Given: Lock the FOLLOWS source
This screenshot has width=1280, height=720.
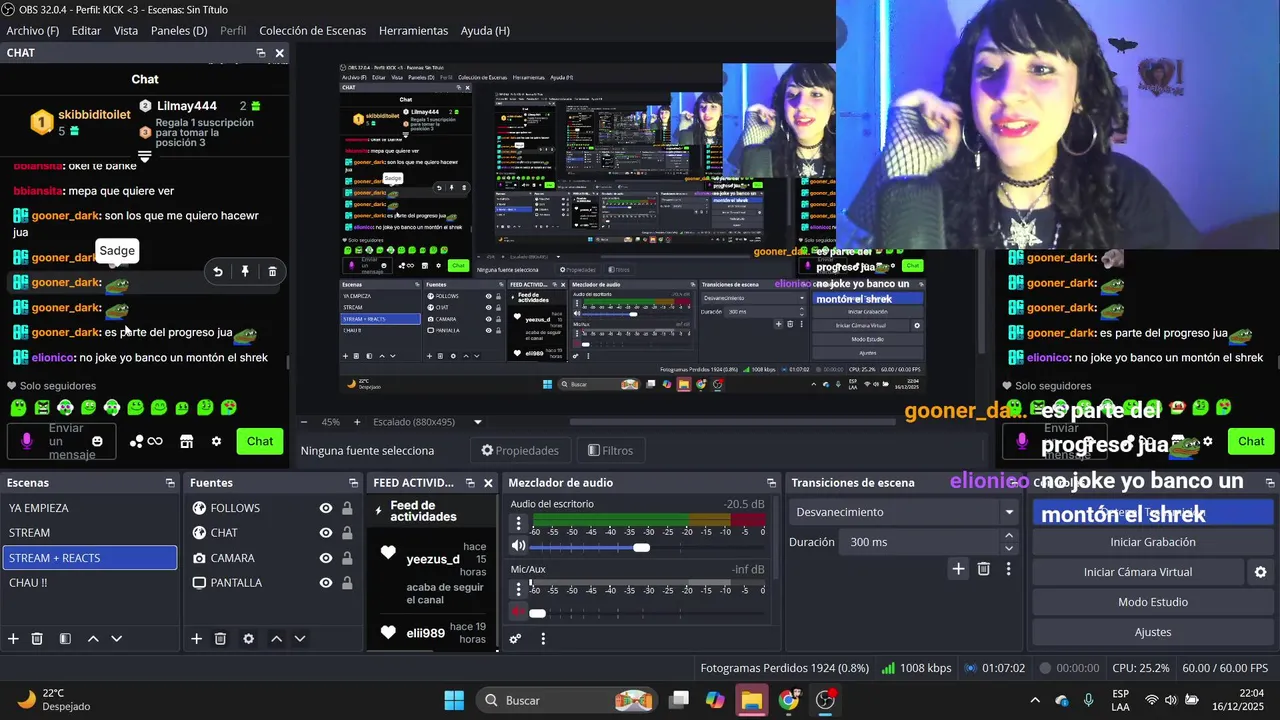Looking at the screenshot, I should point(347,508).
